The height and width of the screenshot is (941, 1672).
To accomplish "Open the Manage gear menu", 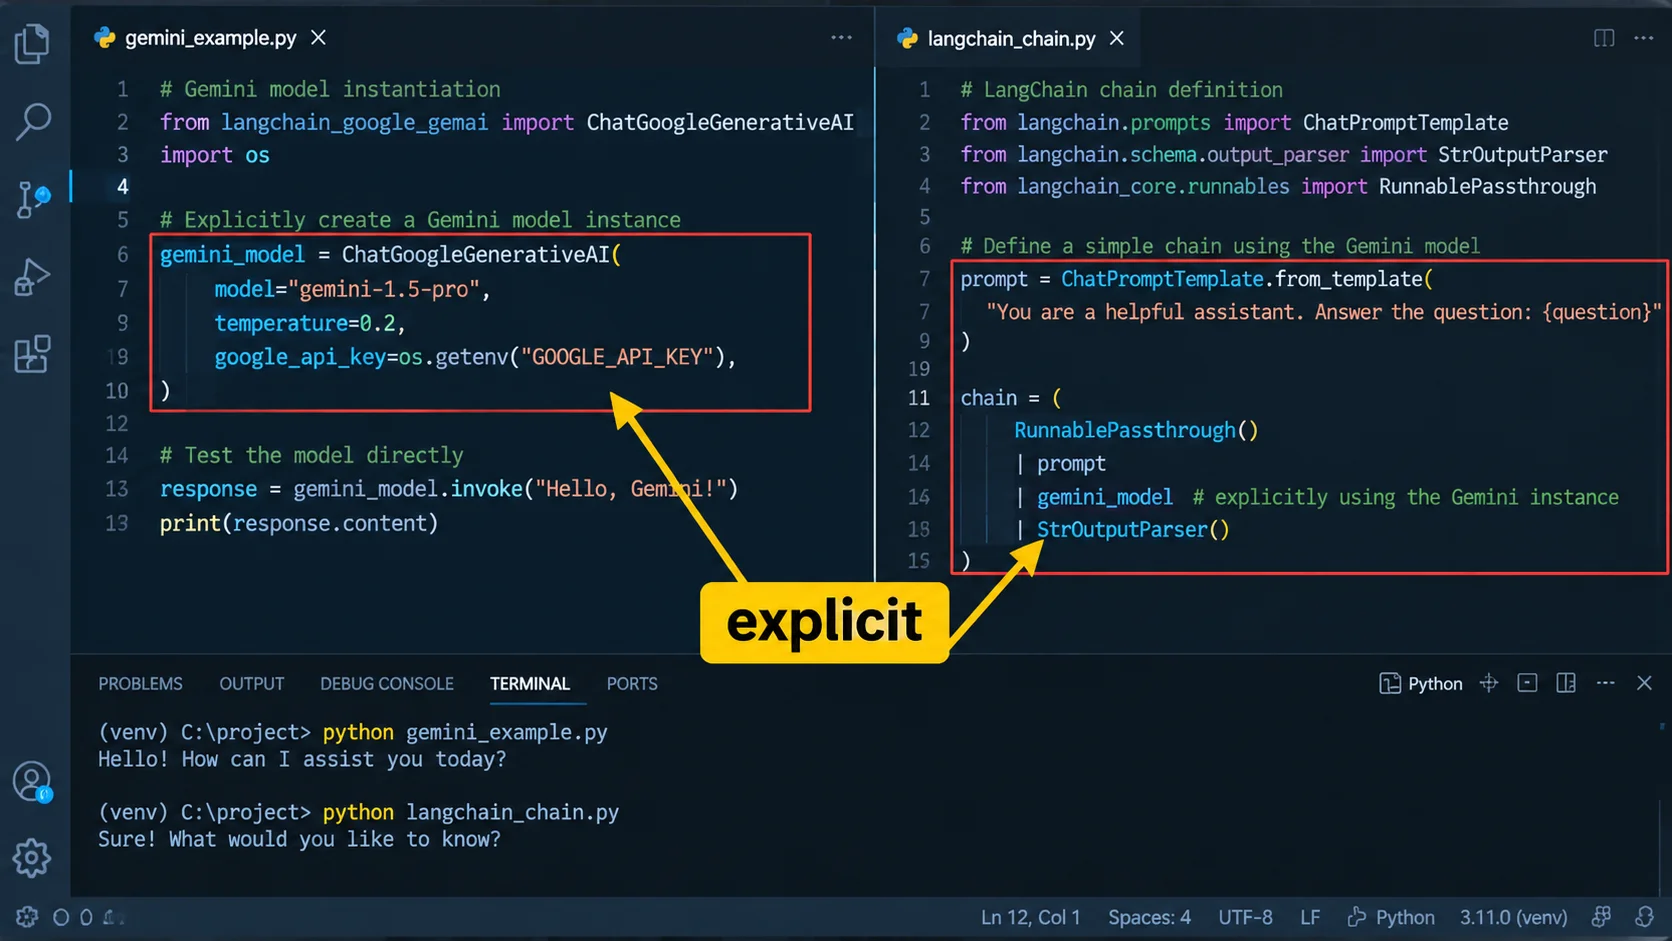I will 32,858.
